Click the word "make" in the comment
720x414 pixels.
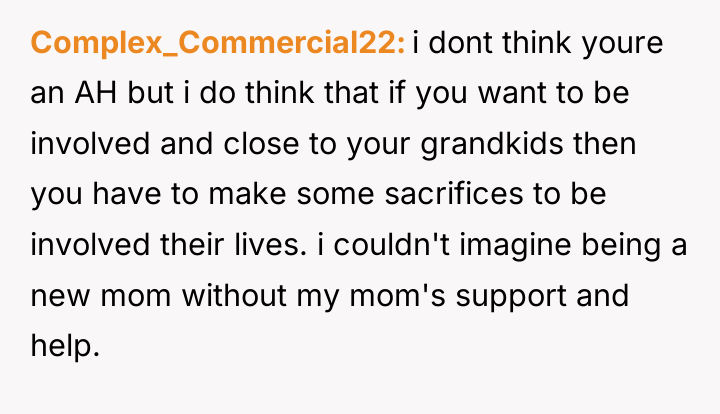coord(247,194)
